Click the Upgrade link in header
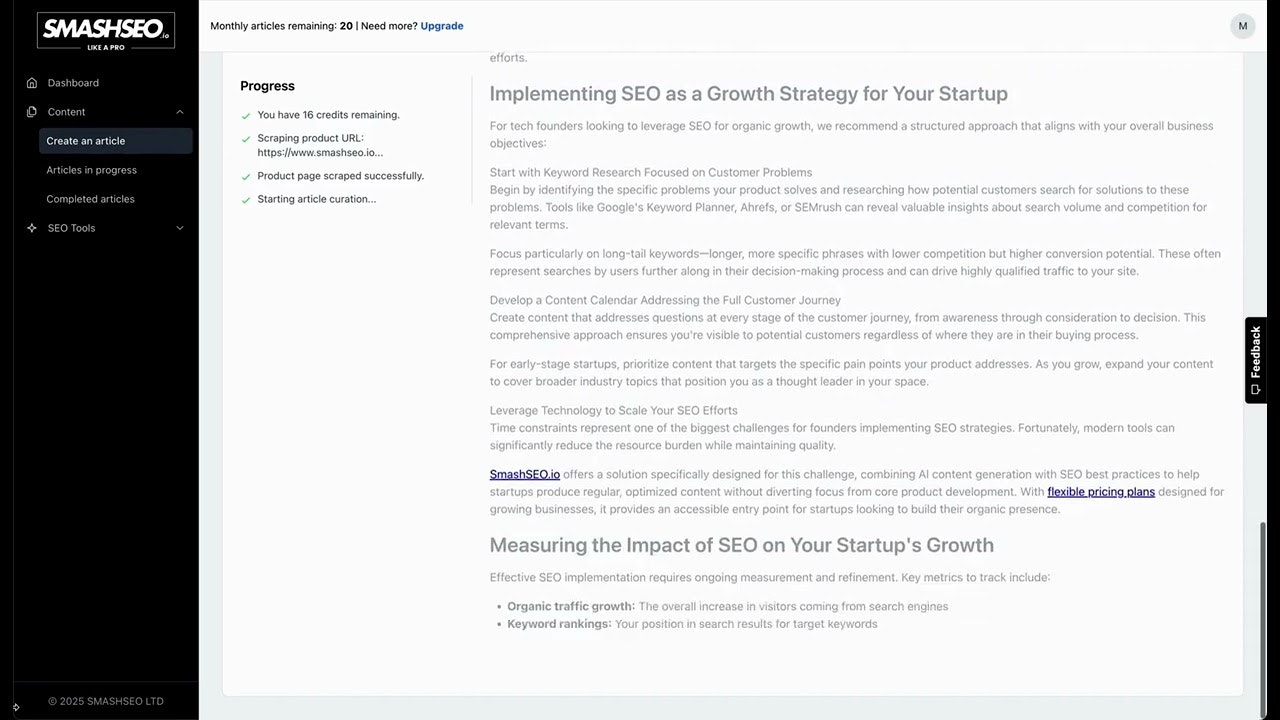The image size is (1280, 720). click(x=442, y=26)
